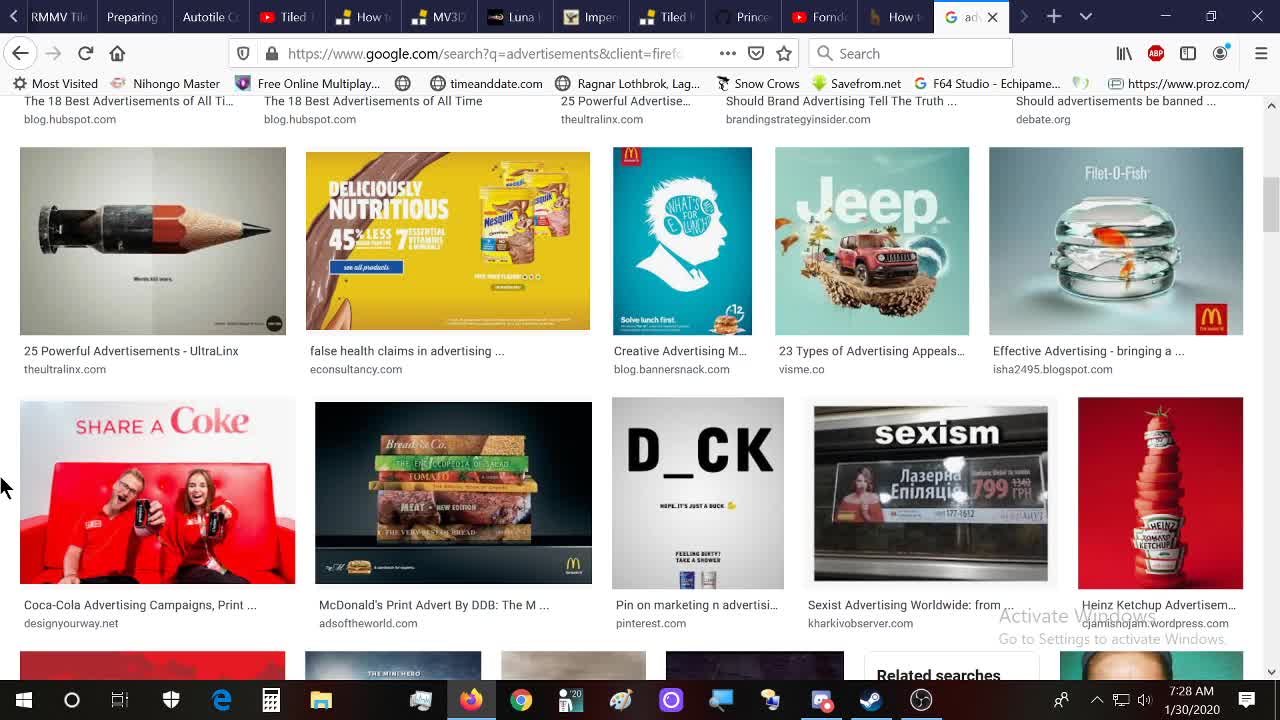Viewport: 1280px width, 720px height.
Task: Open Ragnar Lothbrok bookmark
Action: coord(627,83)
